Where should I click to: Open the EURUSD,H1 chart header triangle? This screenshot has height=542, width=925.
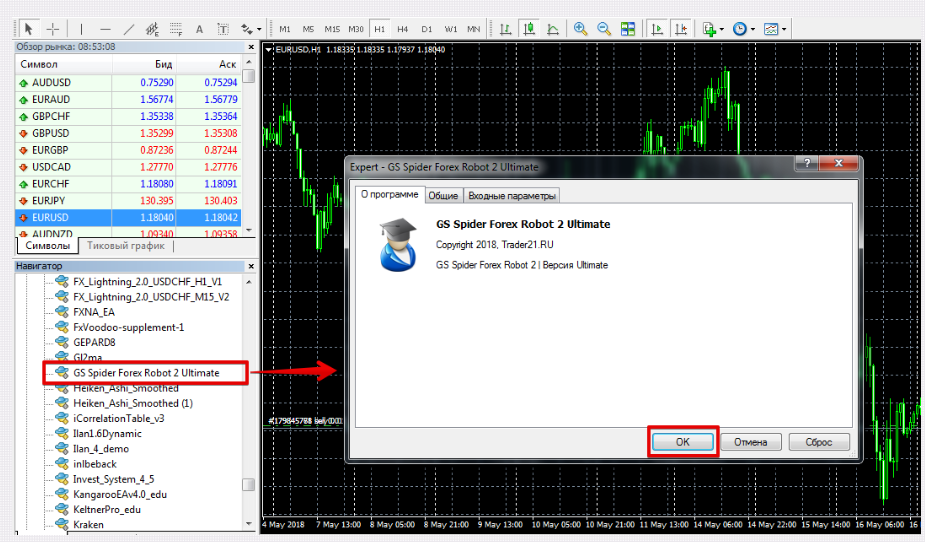pyautogui.click(x=269, y=50)
